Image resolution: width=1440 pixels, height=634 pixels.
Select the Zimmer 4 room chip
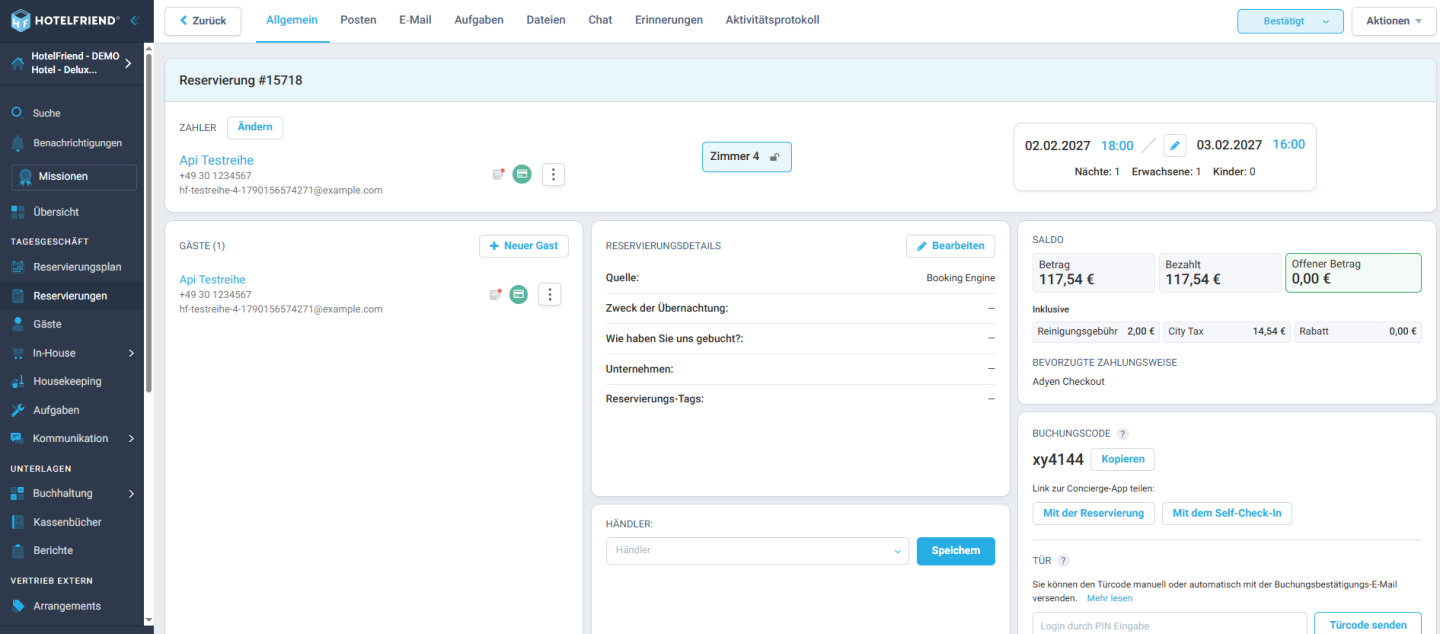point(746,156)
